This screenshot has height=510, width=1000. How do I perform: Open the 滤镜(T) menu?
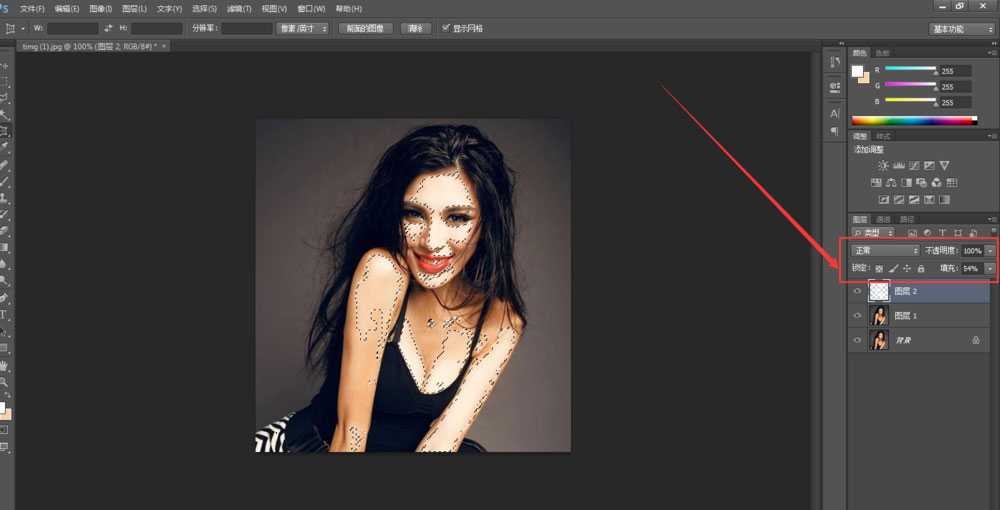238,9
